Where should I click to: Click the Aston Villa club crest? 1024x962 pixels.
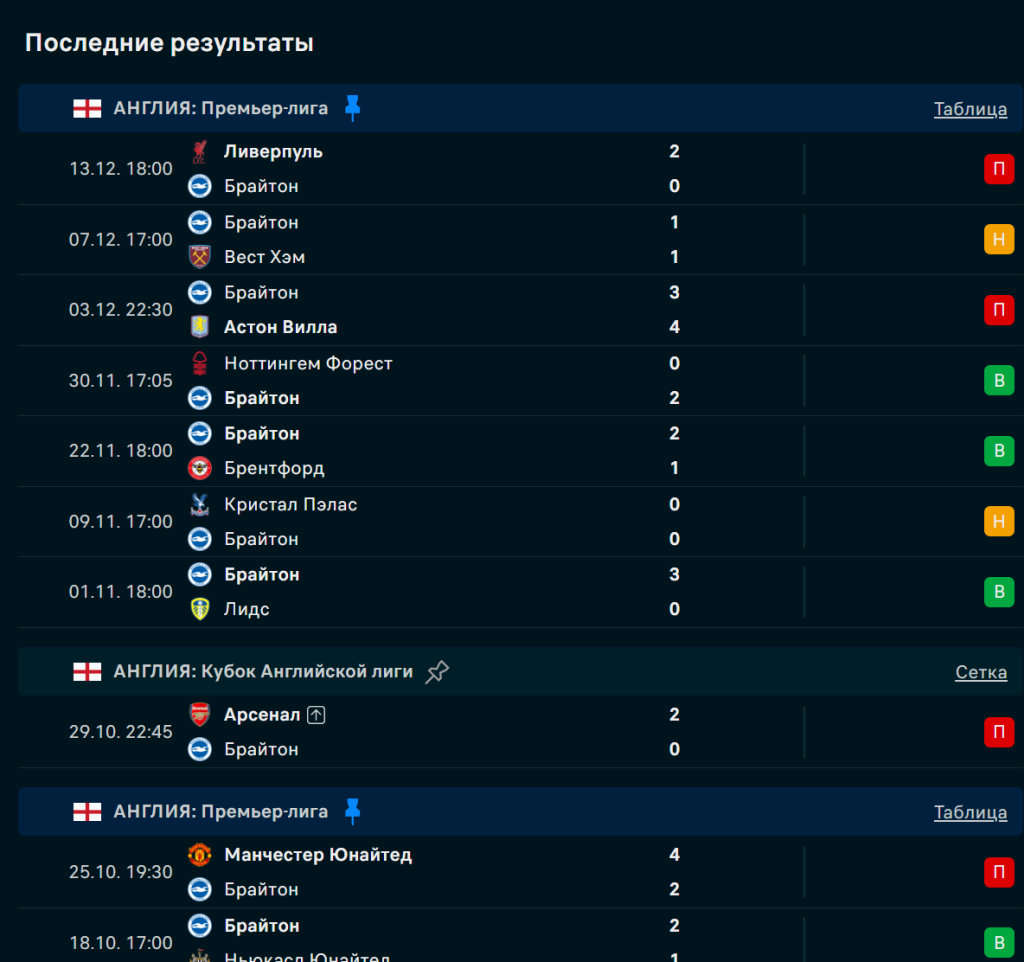(x=200, y=327)
